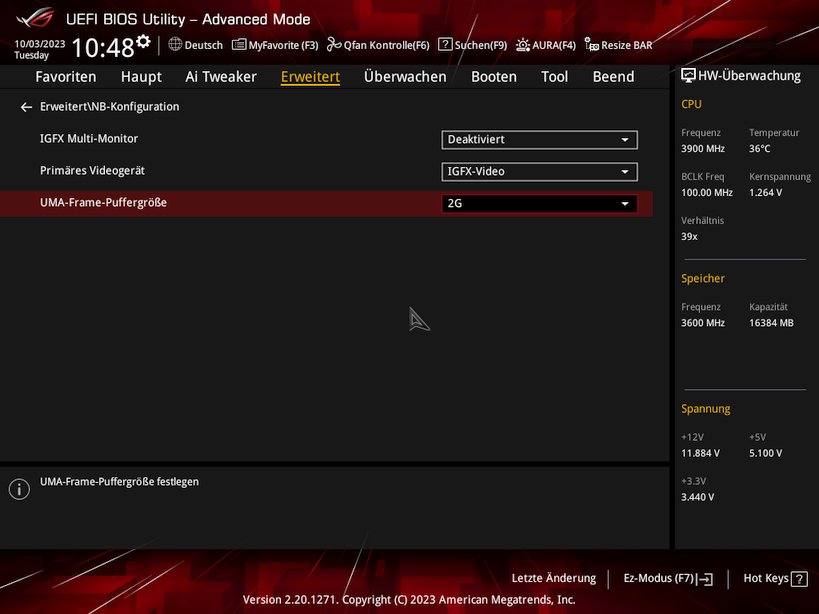Open the Booten menu
Viewport: 819px width, 614px height.
tap(493, 76)
